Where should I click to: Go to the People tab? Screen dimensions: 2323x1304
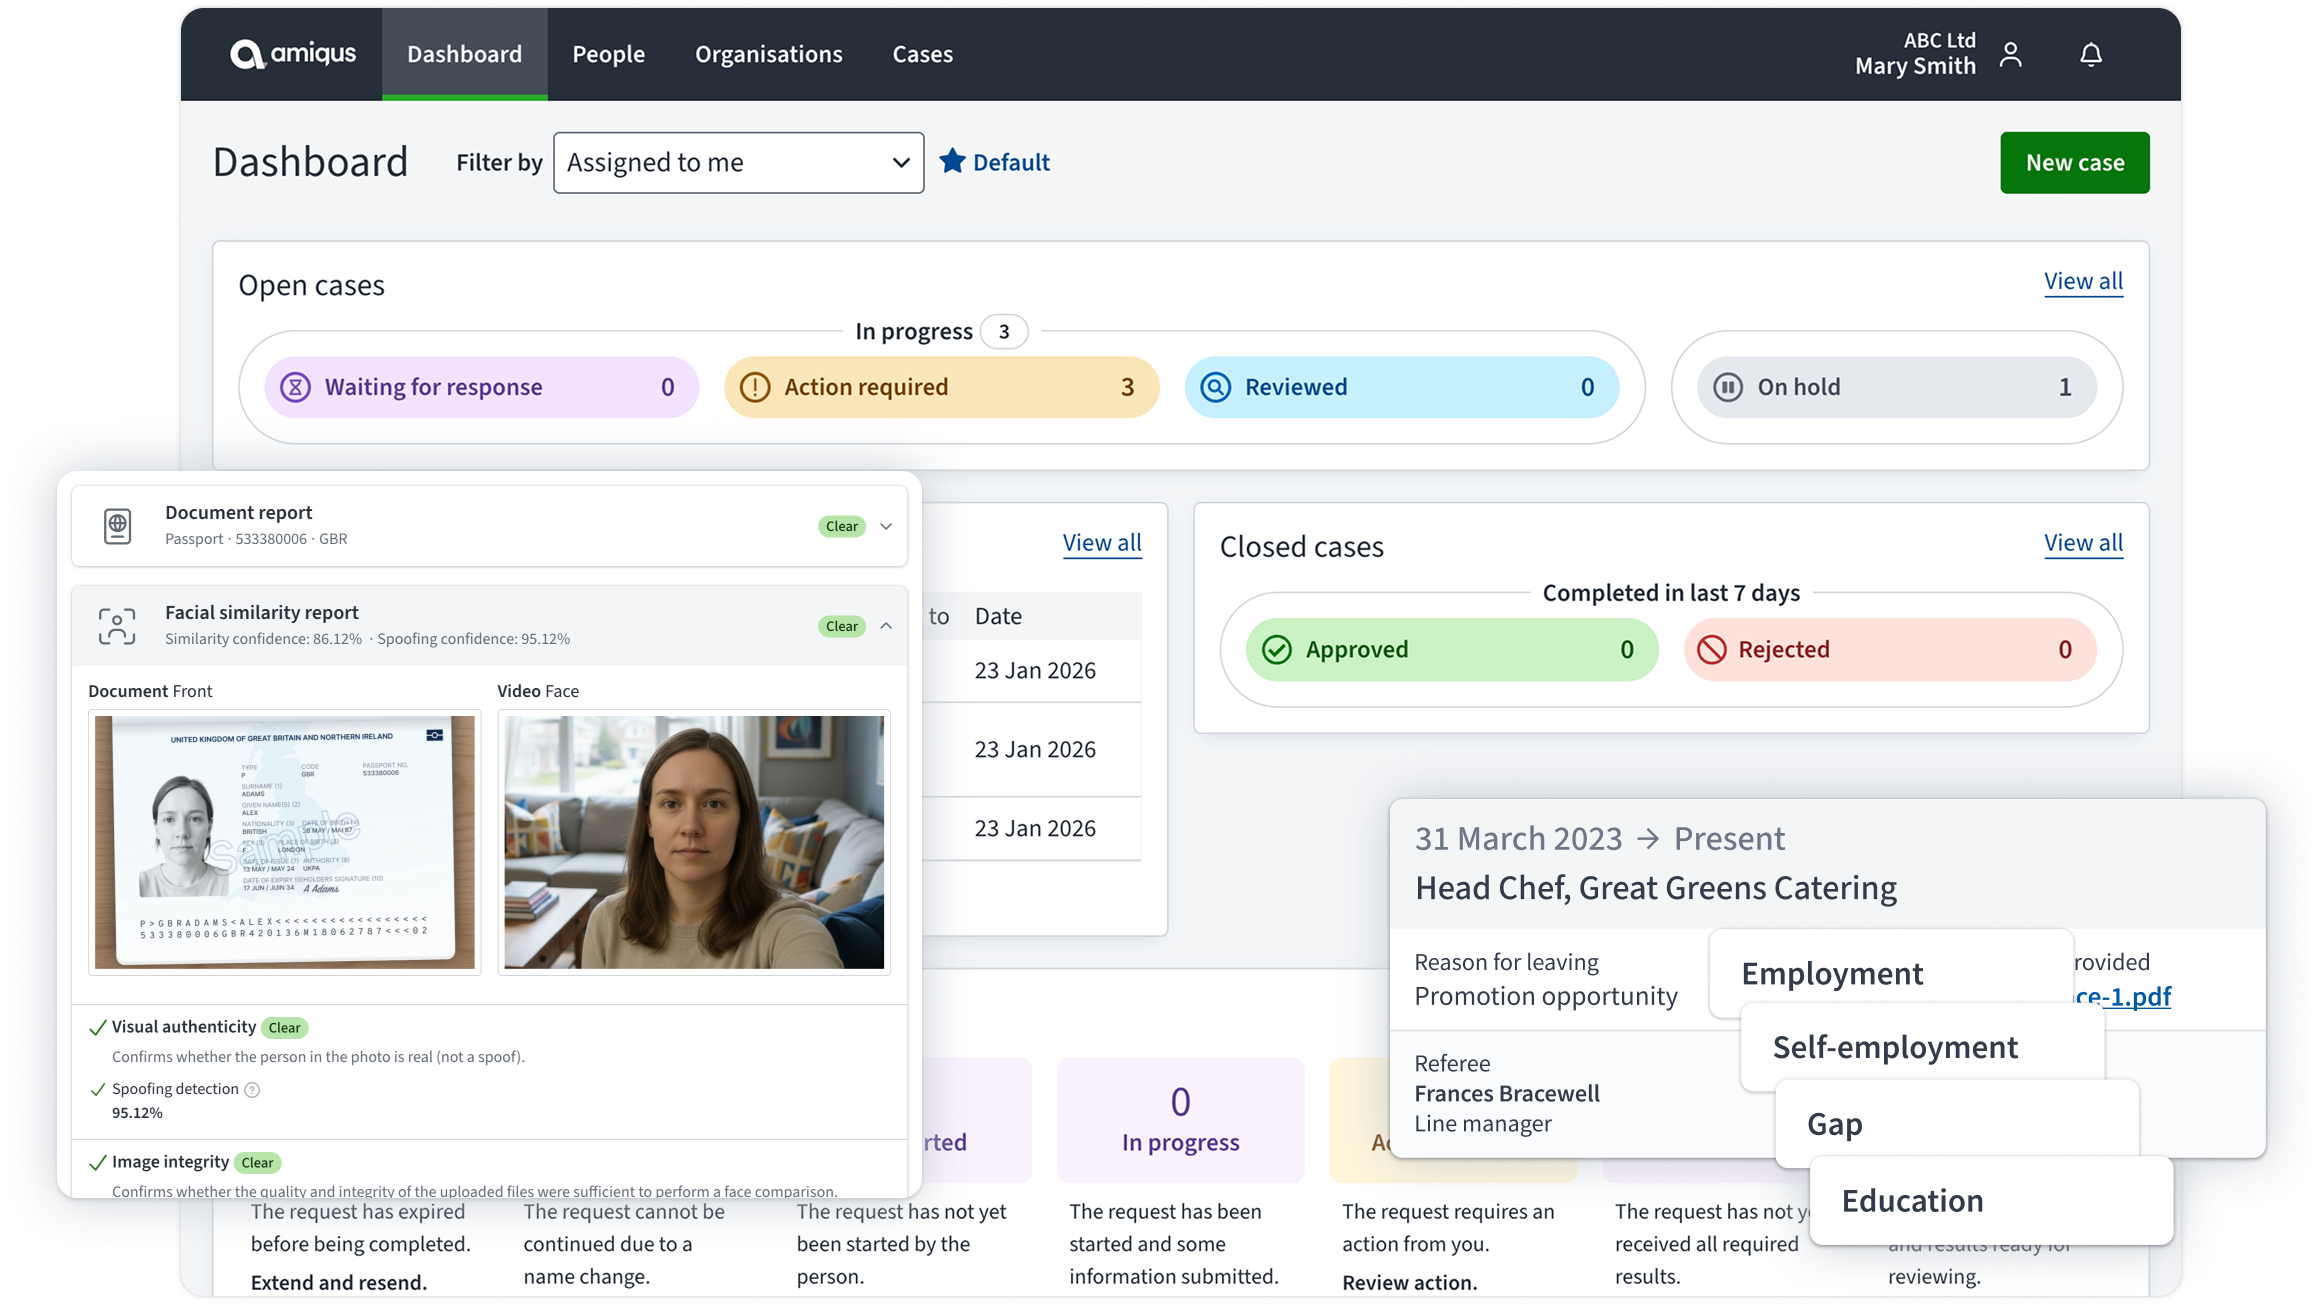[x=608, y=54]
